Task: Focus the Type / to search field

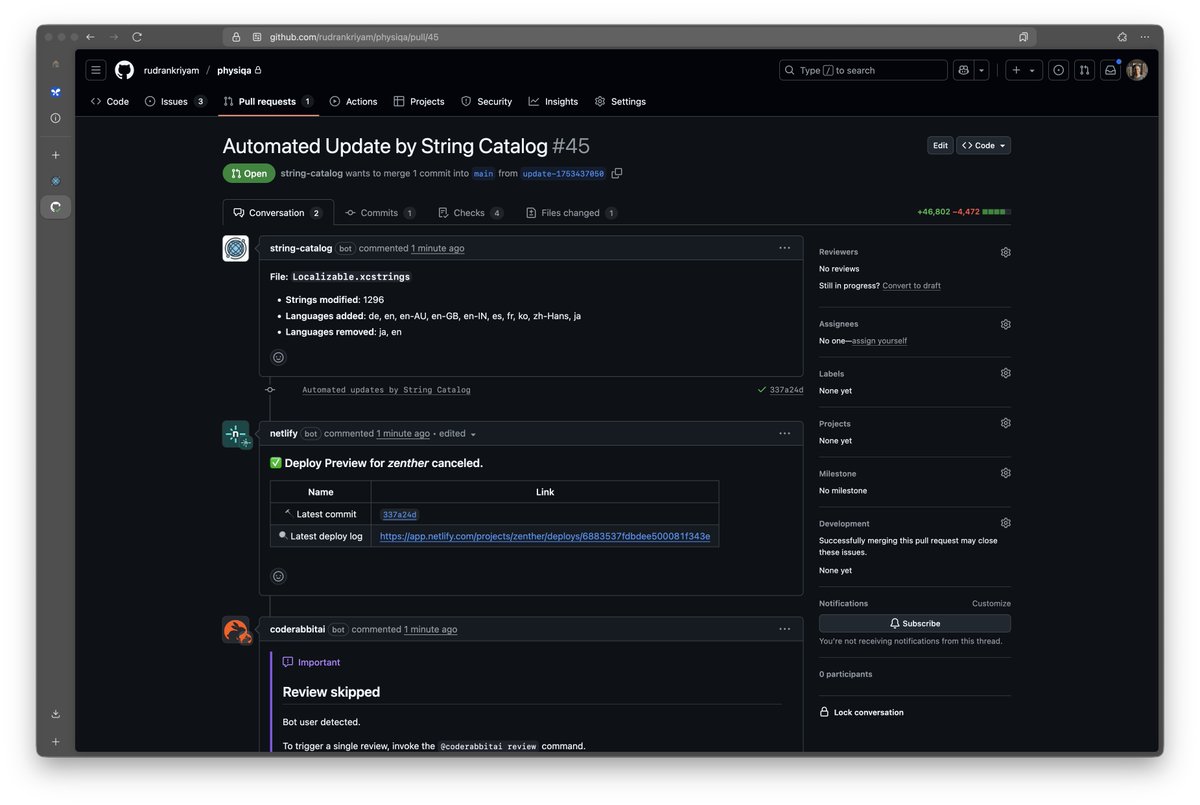Action: (x=863, y=70)
